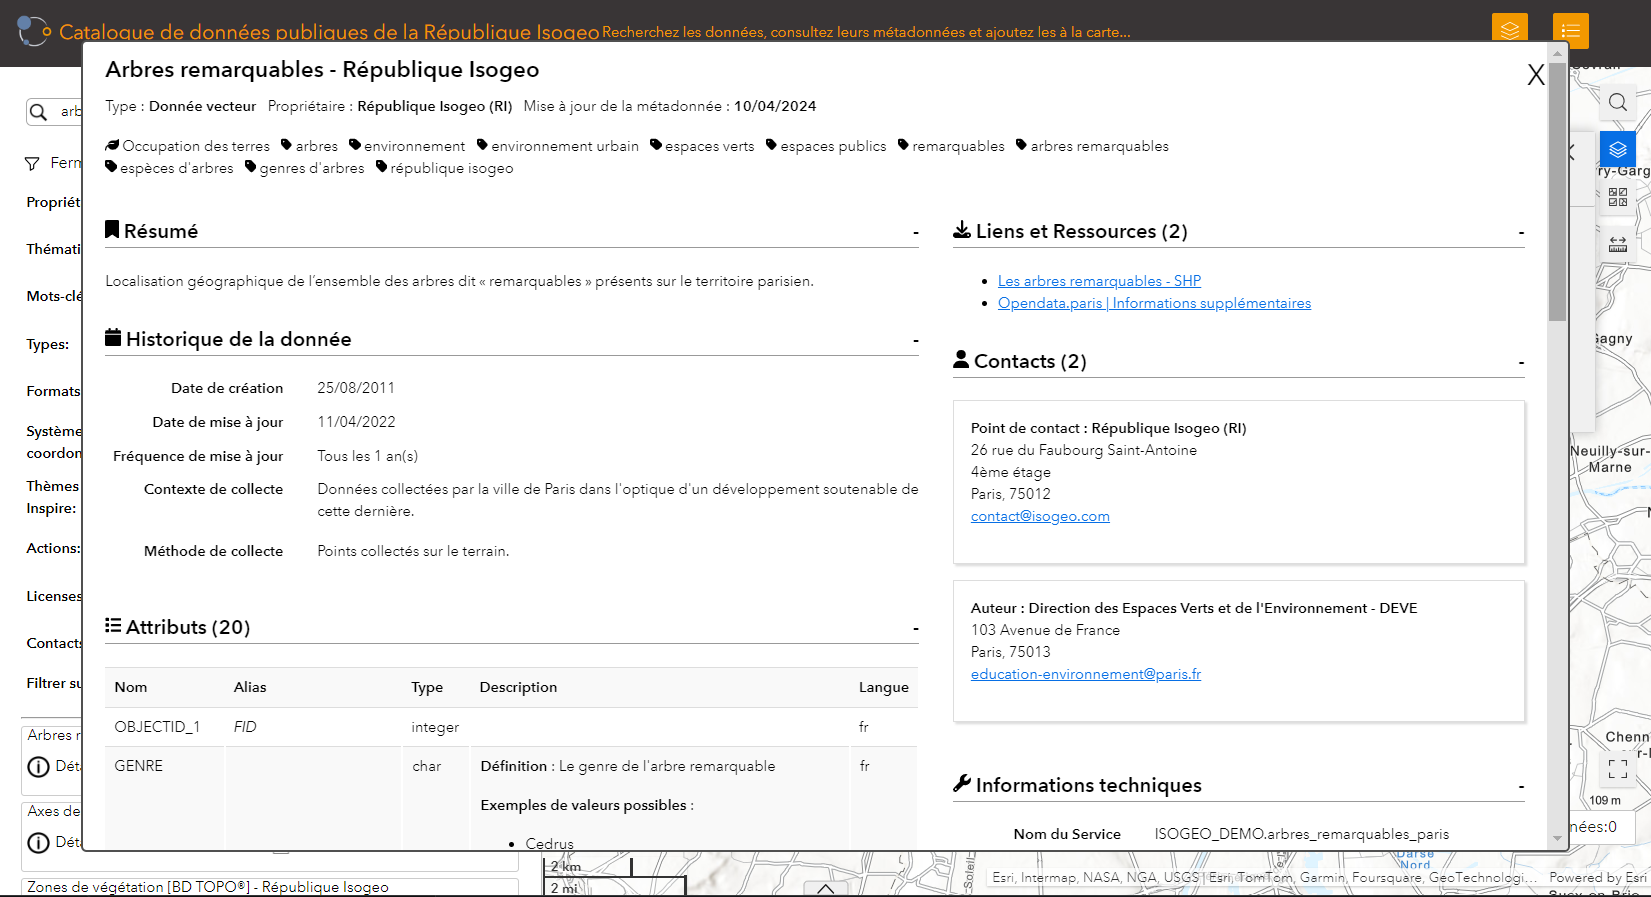Collapse the Historique de la donnée section
This screenshot has width=1651, height=897.
tap(915, 341)
